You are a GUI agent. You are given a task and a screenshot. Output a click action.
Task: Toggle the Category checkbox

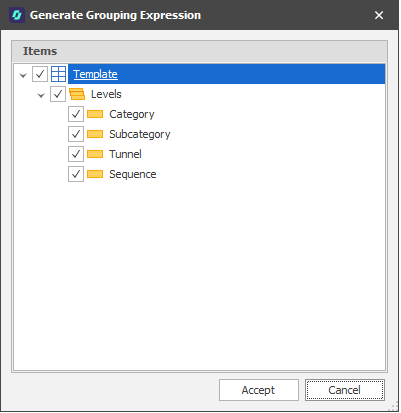point(76,114)
